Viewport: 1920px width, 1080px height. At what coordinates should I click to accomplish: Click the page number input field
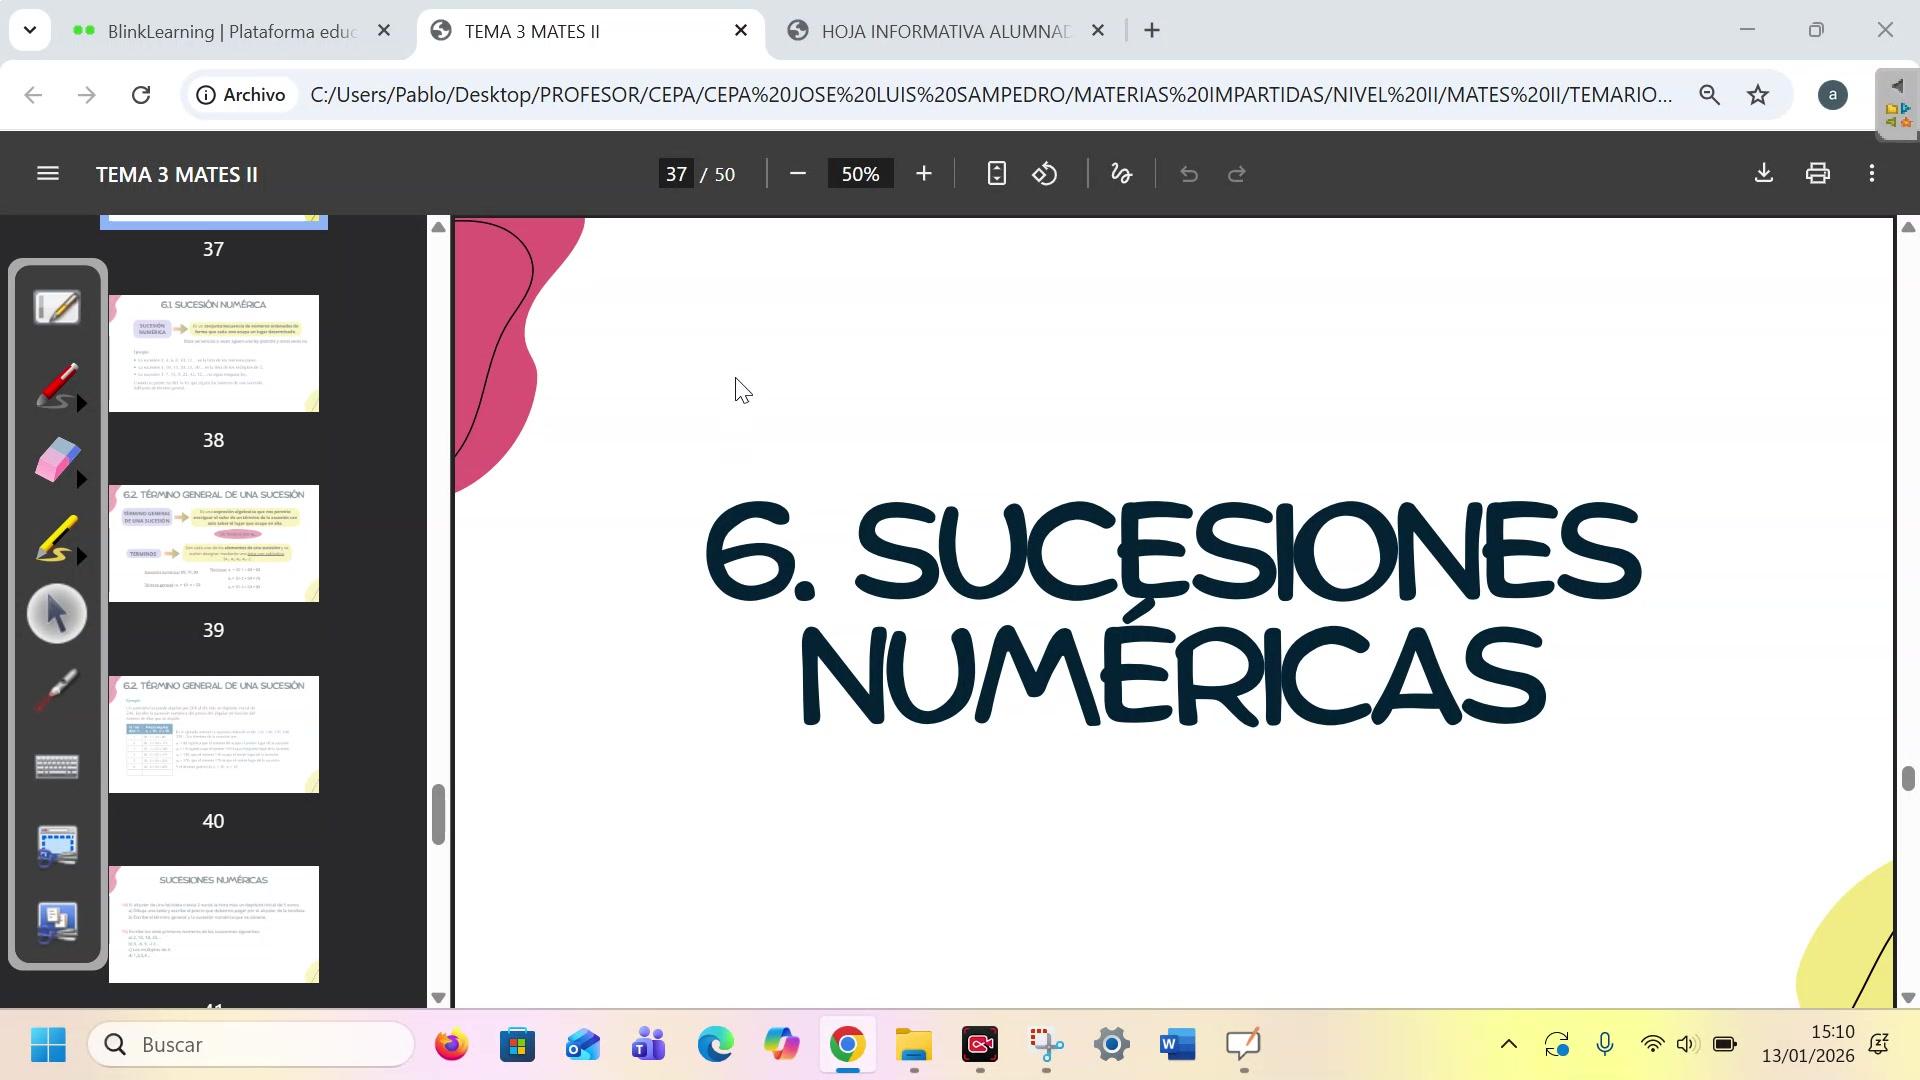click(x=677, y=174)
